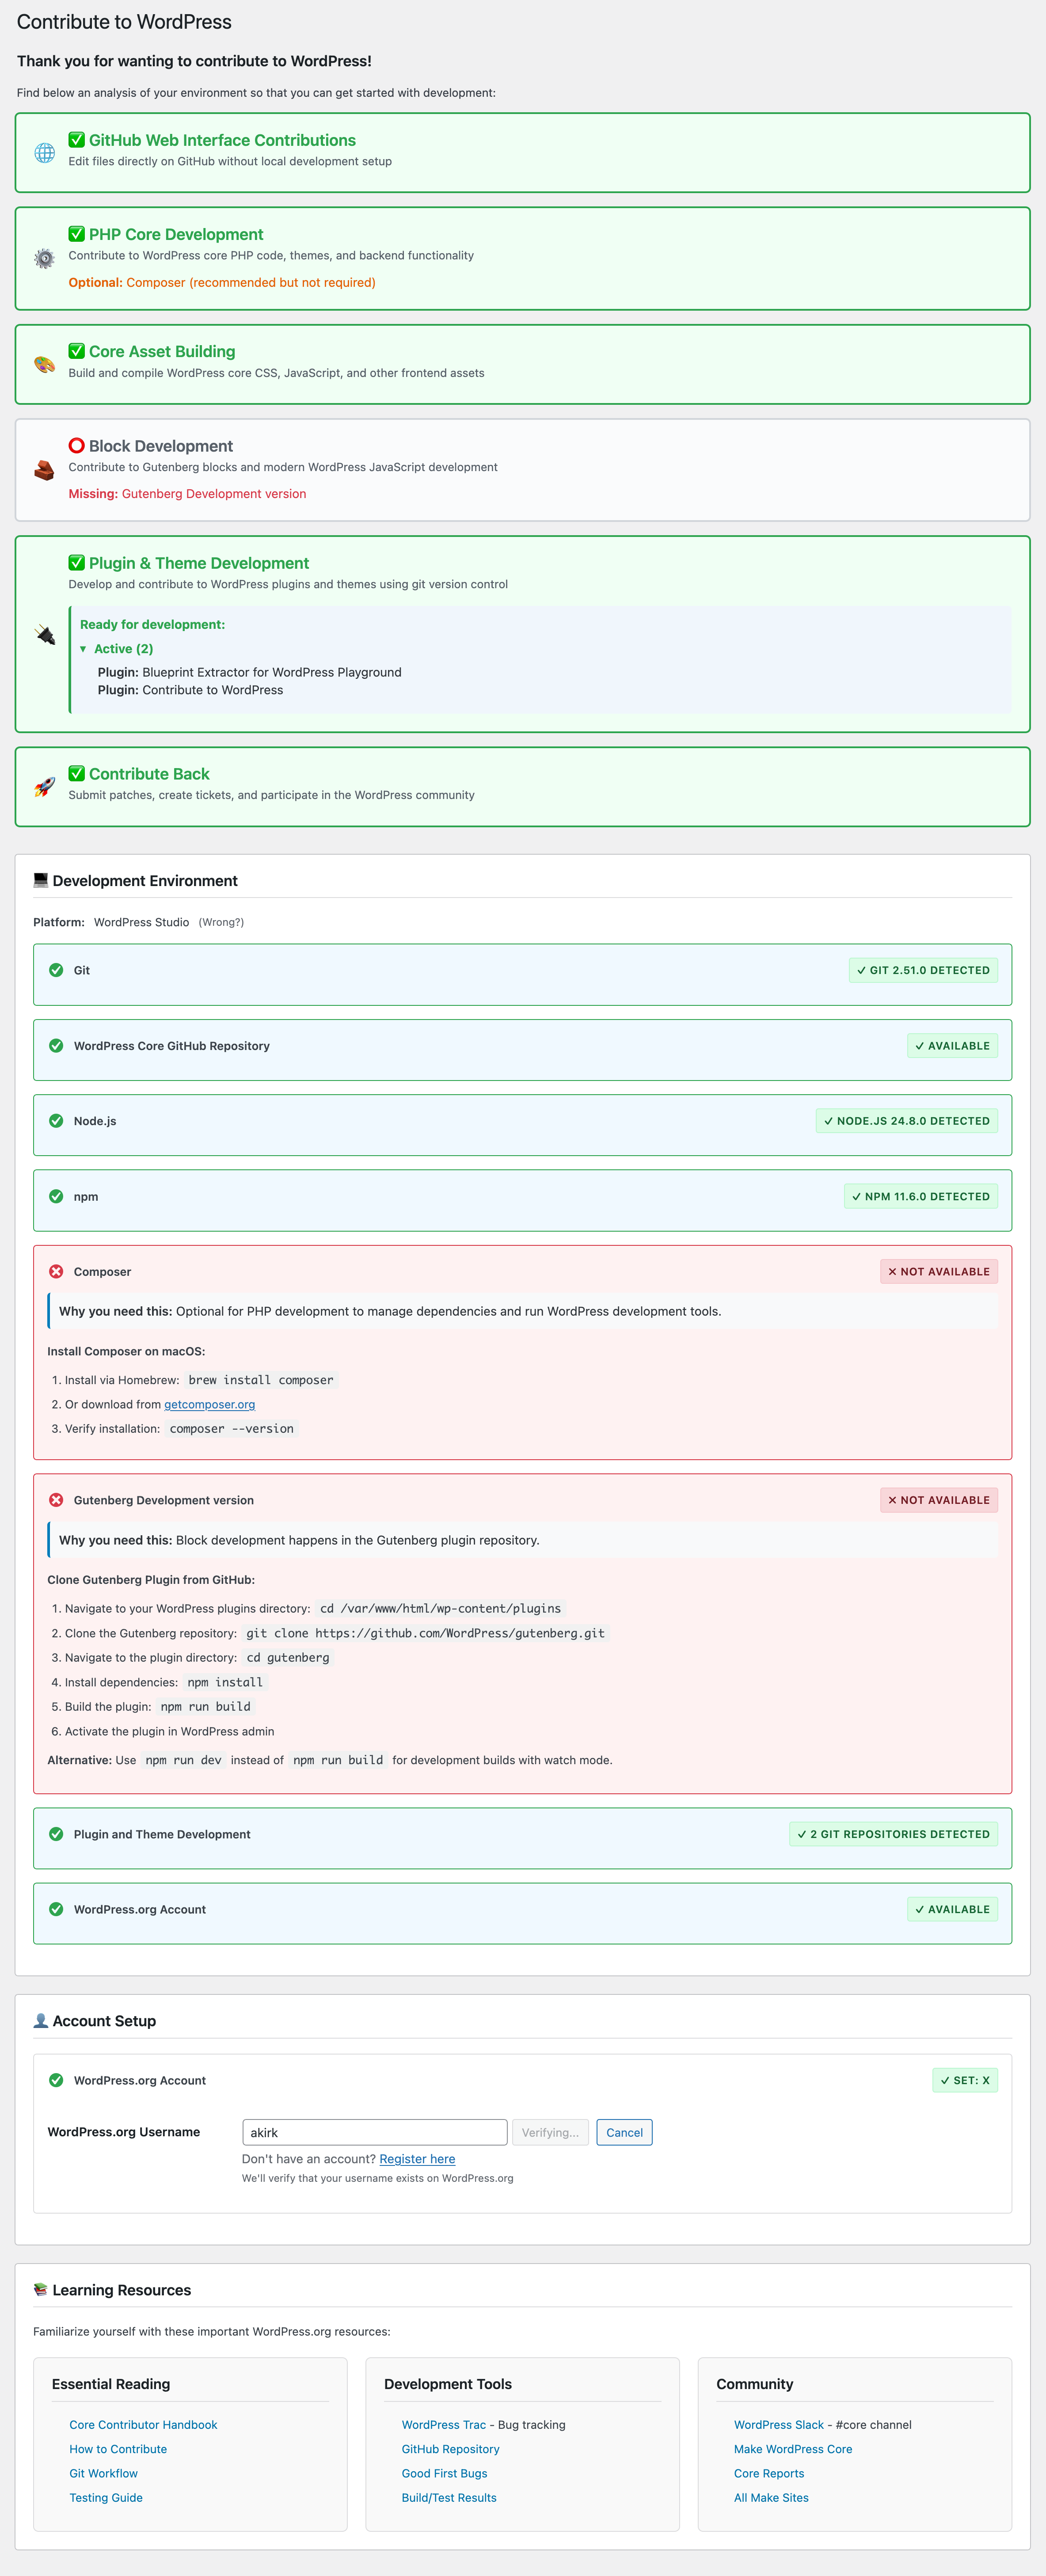Click the npm install code snippet
The height and width of the screenshot is (2576, 1046).
[225, 1682]
